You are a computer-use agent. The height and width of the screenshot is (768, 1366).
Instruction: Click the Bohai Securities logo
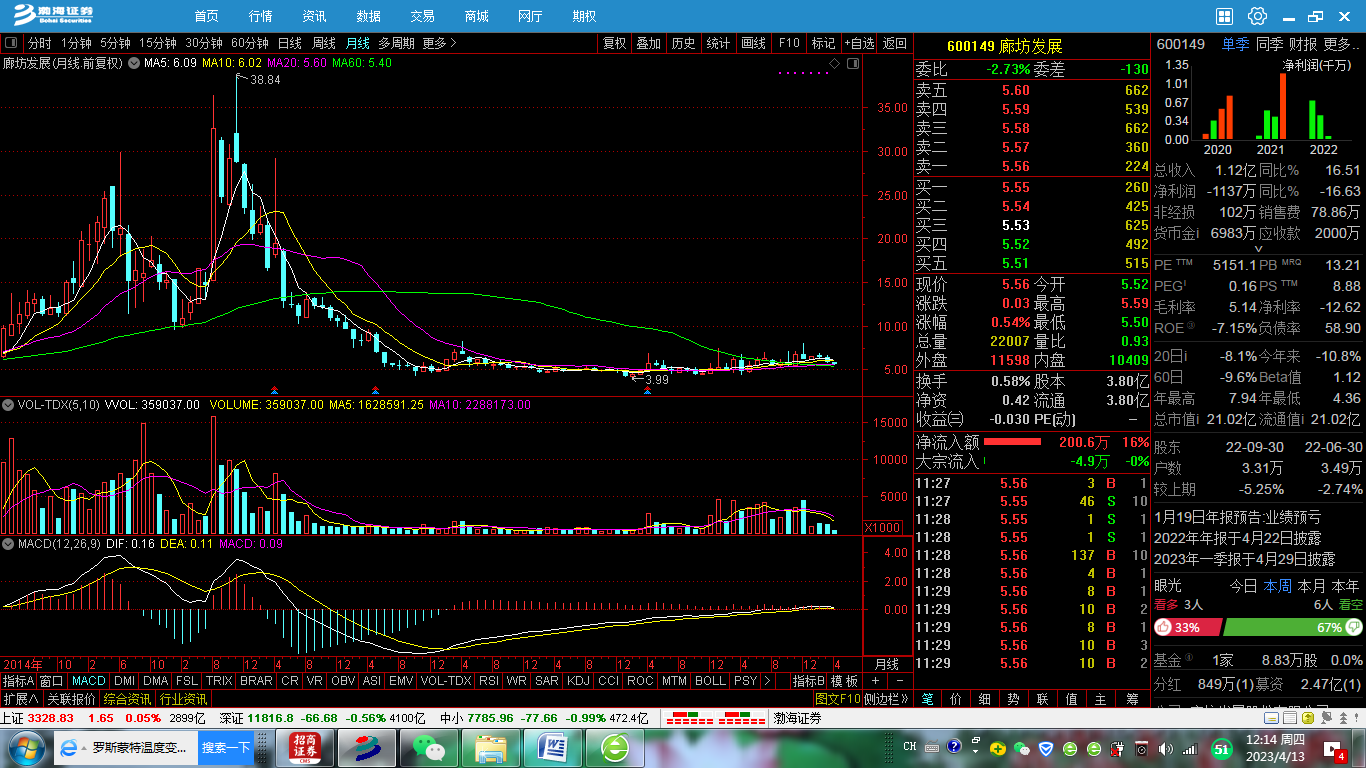click(x=52, y=15)
